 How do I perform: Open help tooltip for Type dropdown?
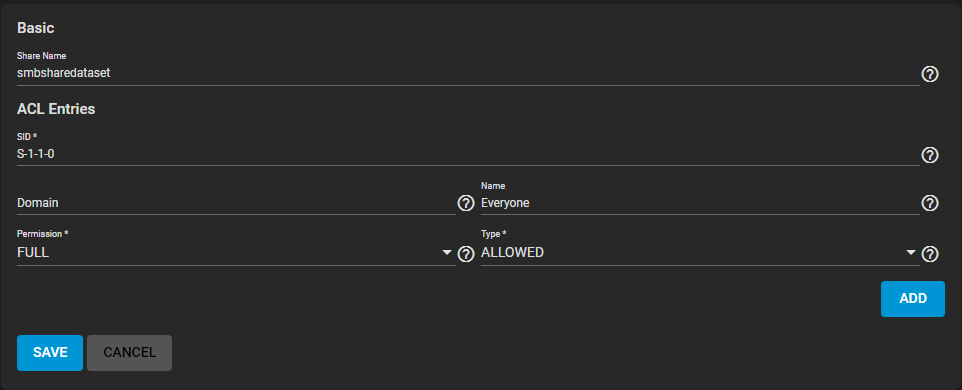coord(930,253)
